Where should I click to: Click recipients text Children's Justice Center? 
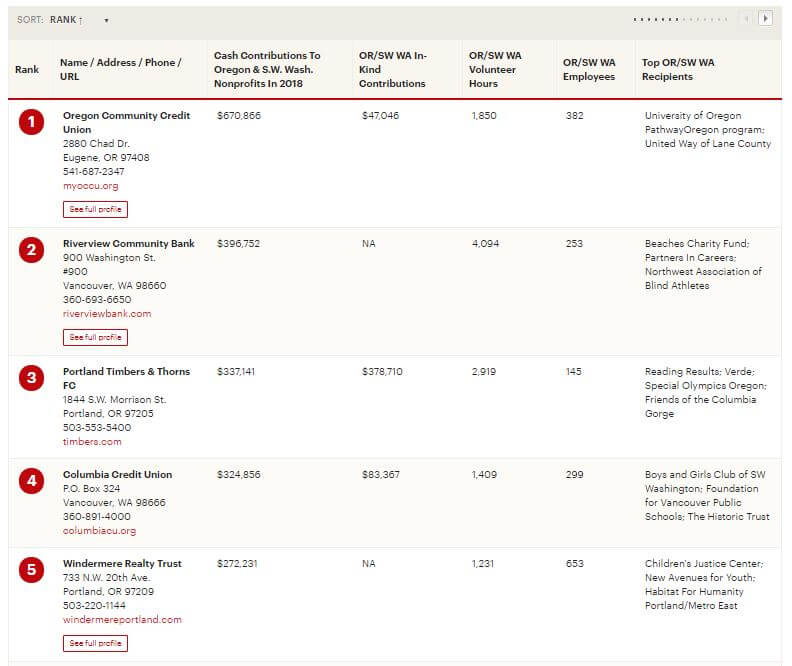[x=704, y=563]
